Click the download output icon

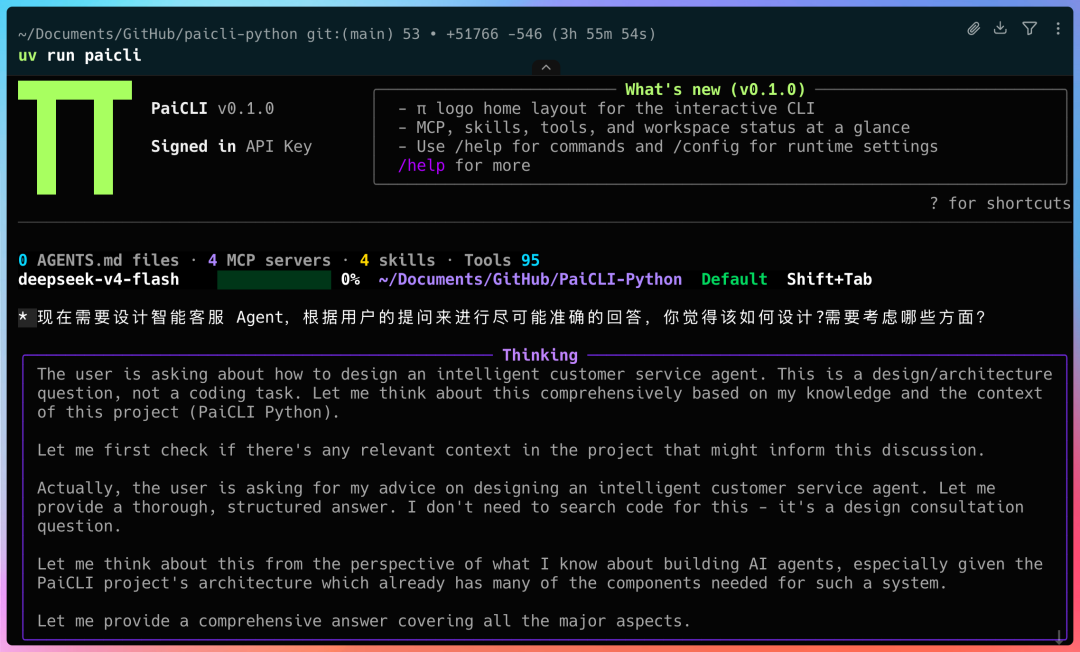[1000, 28]
